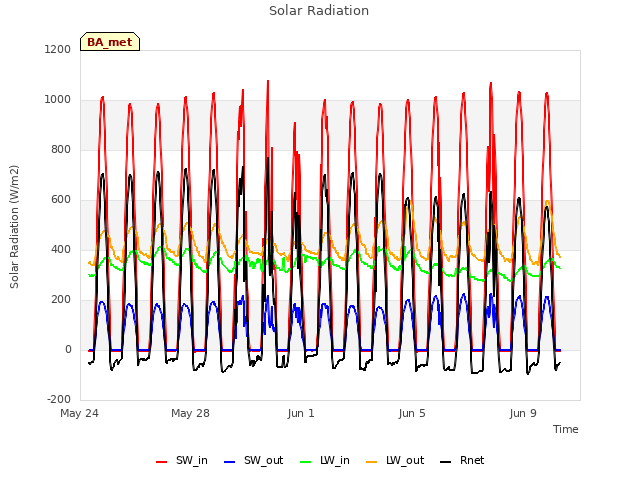This screenshot has width=640, height=480.
Task: Click the red SW_in legend swatch
Action: [162, 462]
